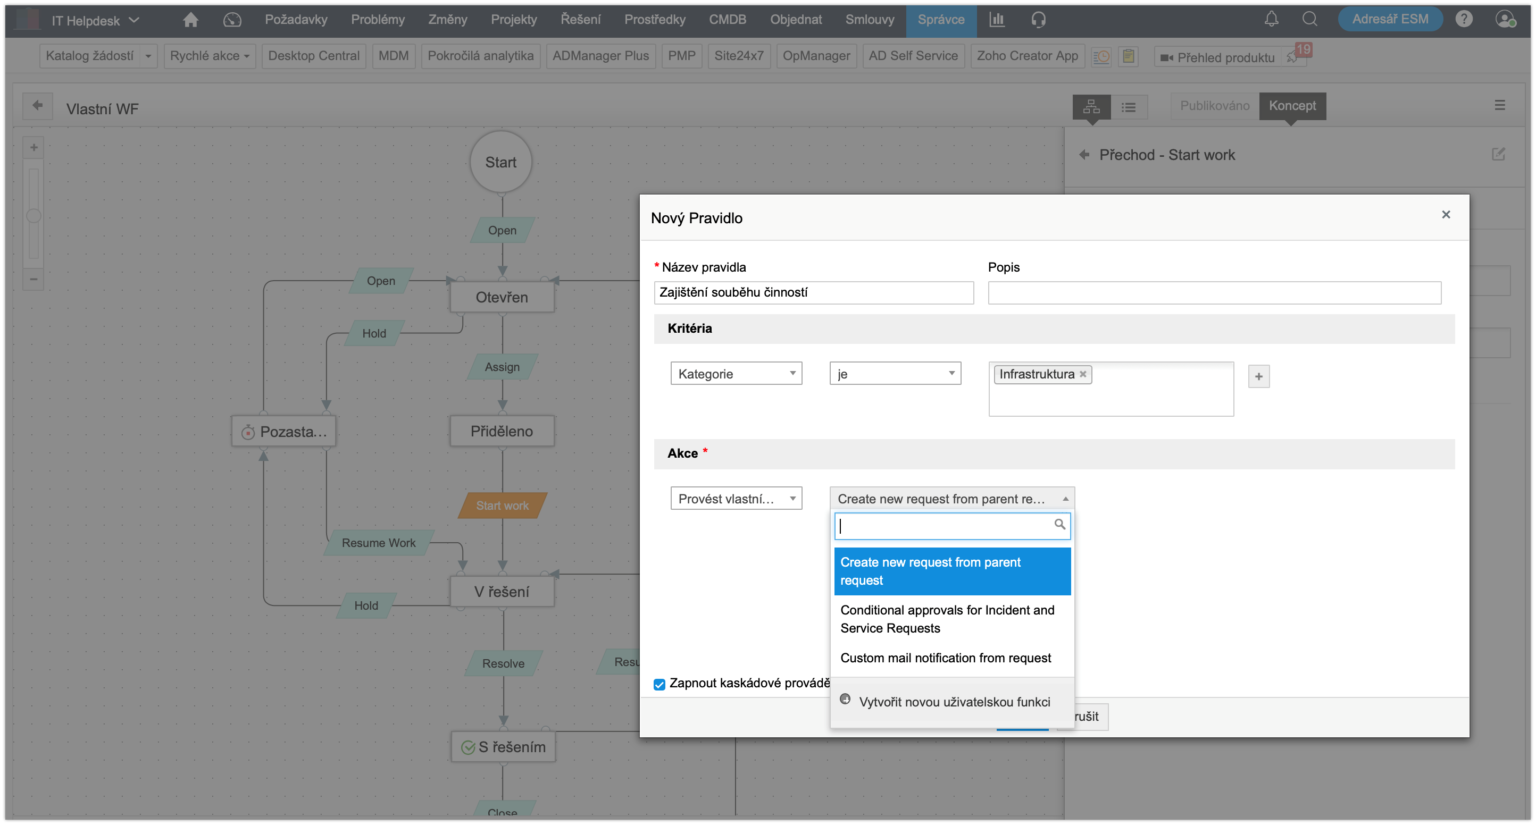
Task: Open the notifications bell icon
Action: pyautogui.click(x=1271, y=19)
